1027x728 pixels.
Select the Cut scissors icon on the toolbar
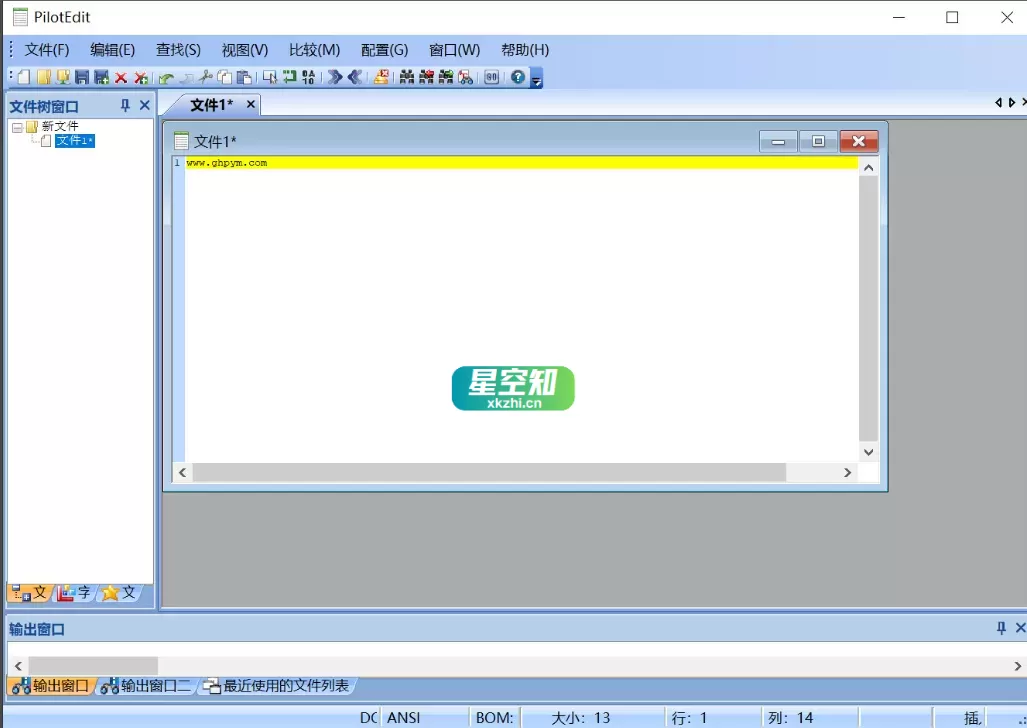[205, 76]
